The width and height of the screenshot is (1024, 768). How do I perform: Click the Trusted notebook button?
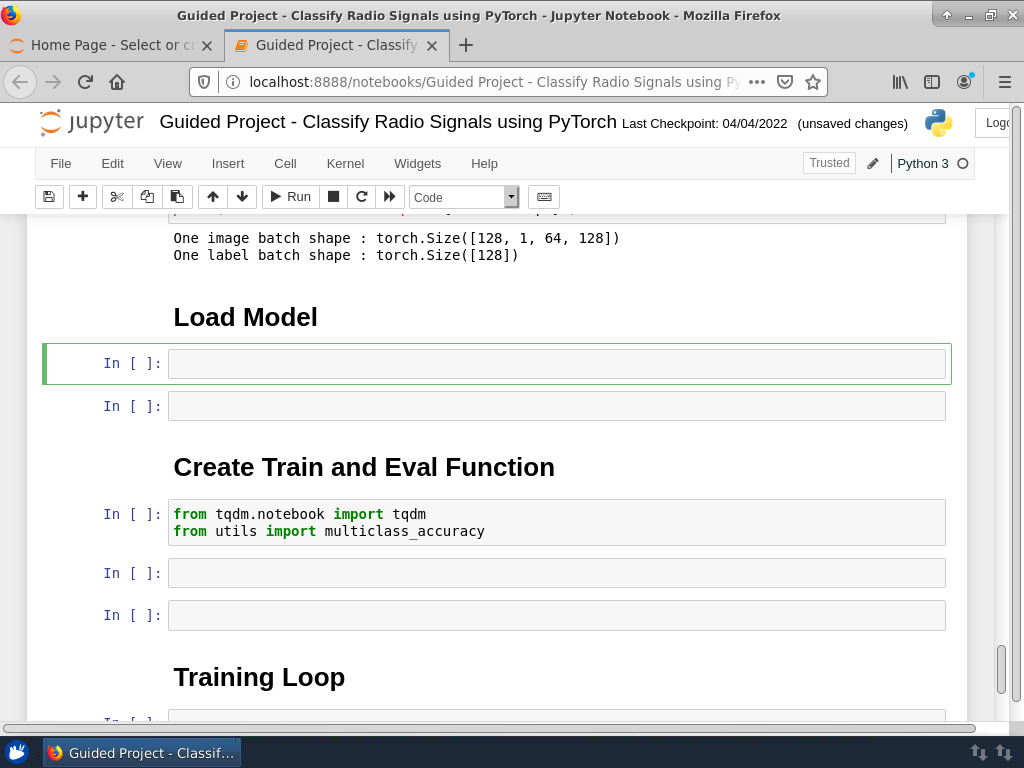pyautogui.click(x=829, y=163)
